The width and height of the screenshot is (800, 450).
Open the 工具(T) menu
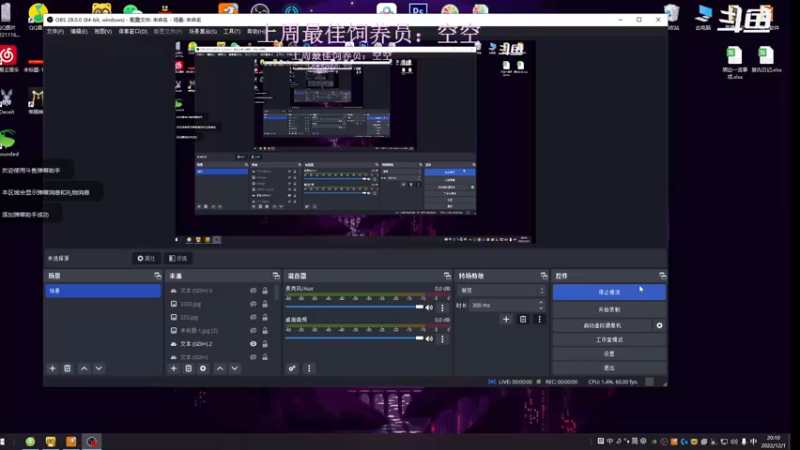[x=232, y=32]
